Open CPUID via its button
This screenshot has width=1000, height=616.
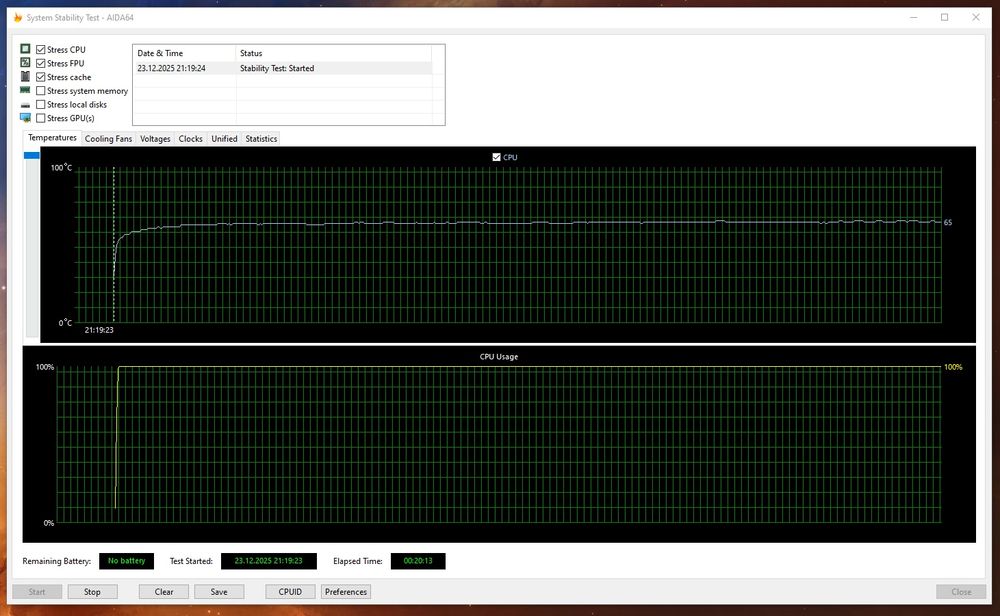[x=290, y=592]
